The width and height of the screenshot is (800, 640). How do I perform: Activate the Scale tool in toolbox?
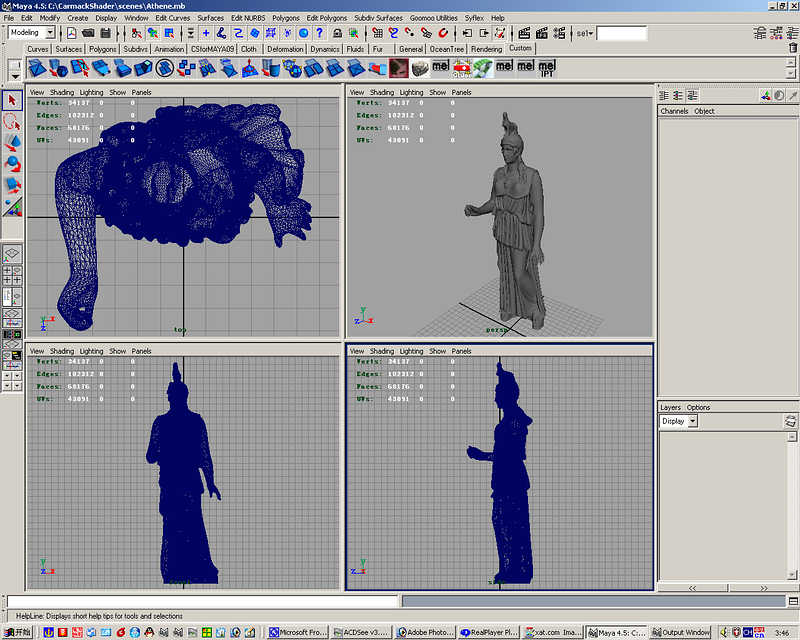coord(12,185)
